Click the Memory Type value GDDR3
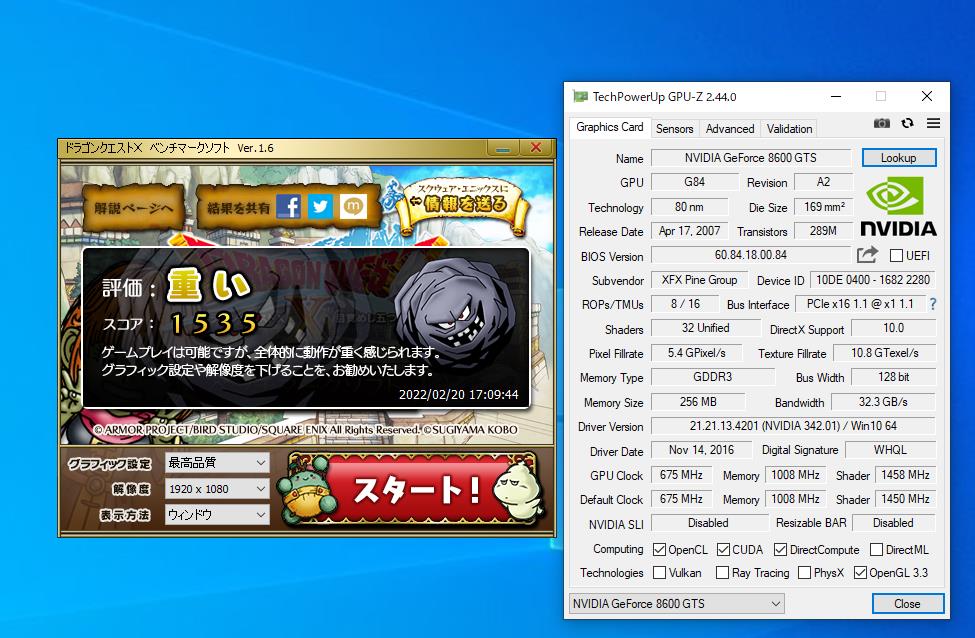The height and width of the screenshot is (638, 975). [713, 377]
